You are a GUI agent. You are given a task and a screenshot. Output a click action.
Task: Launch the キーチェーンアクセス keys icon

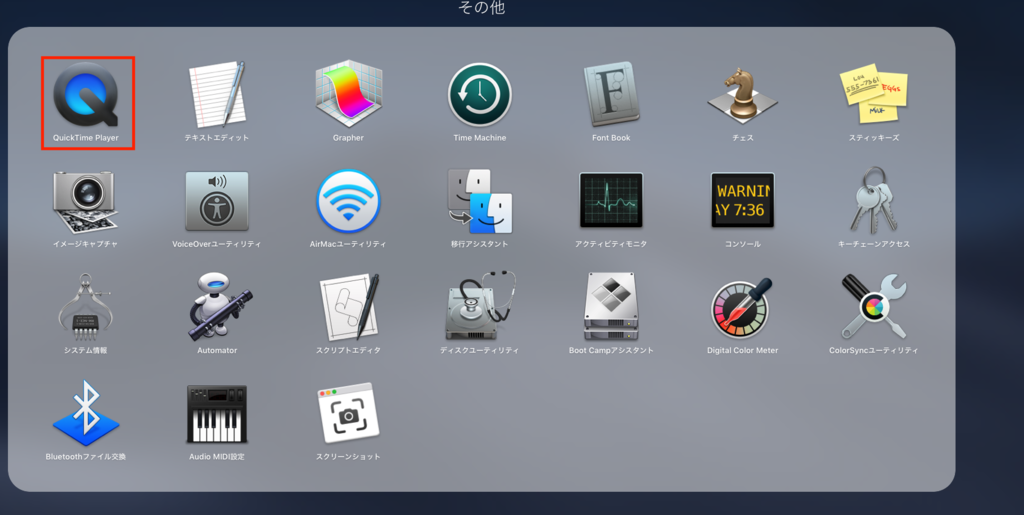point(874,200)
